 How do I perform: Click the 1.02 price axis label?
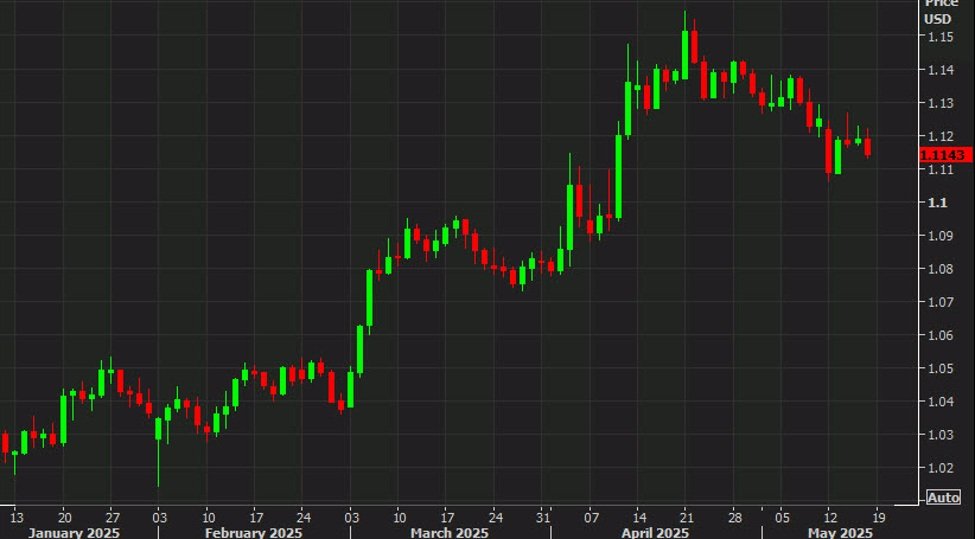tap(939, 468)
